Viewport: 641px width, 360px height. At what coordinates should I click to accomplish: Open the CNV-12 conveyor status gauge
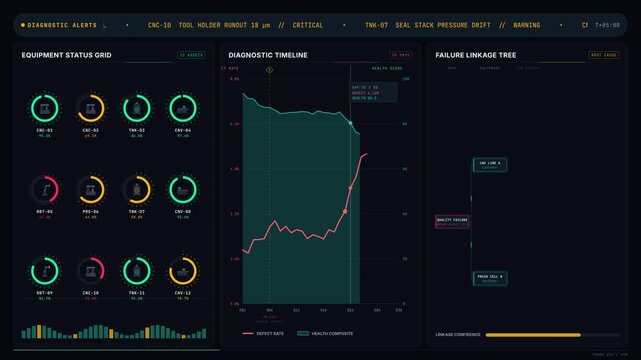(183, 271)
